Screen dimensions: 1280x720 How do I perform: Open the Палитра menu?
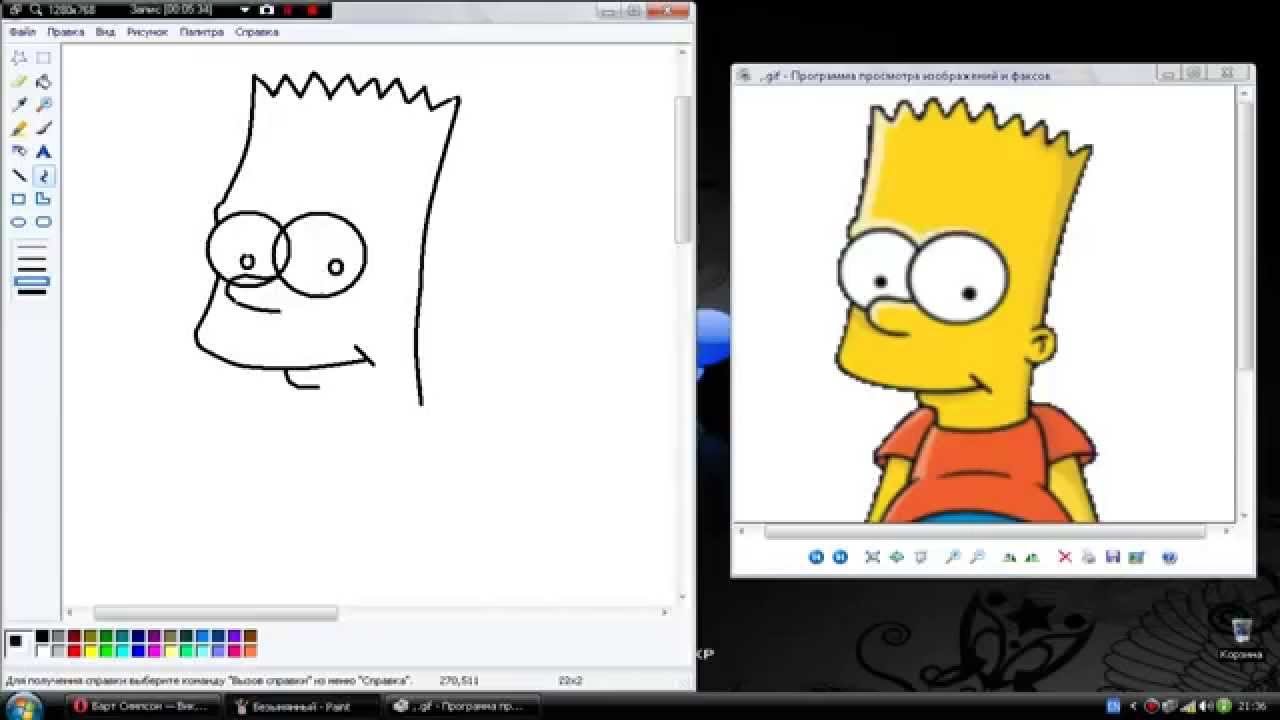(x=201, y=32)
